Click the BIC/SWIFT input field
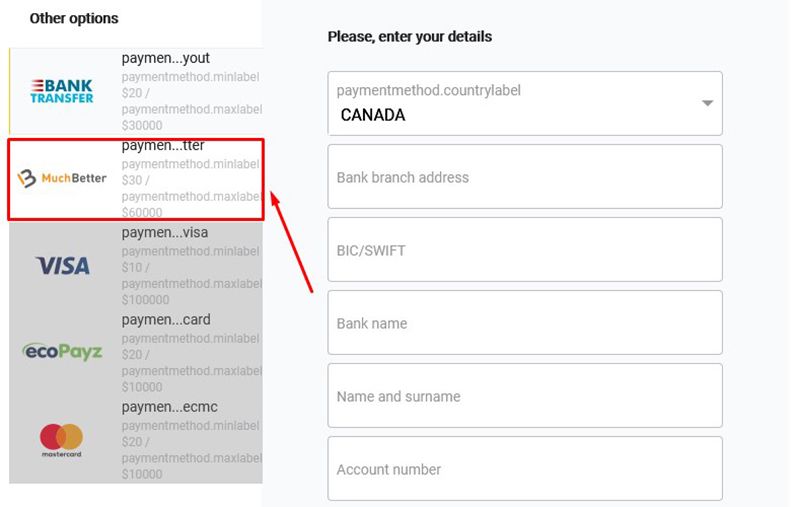The height and width of the screenshot is (507, 800). tap(524, 250)
